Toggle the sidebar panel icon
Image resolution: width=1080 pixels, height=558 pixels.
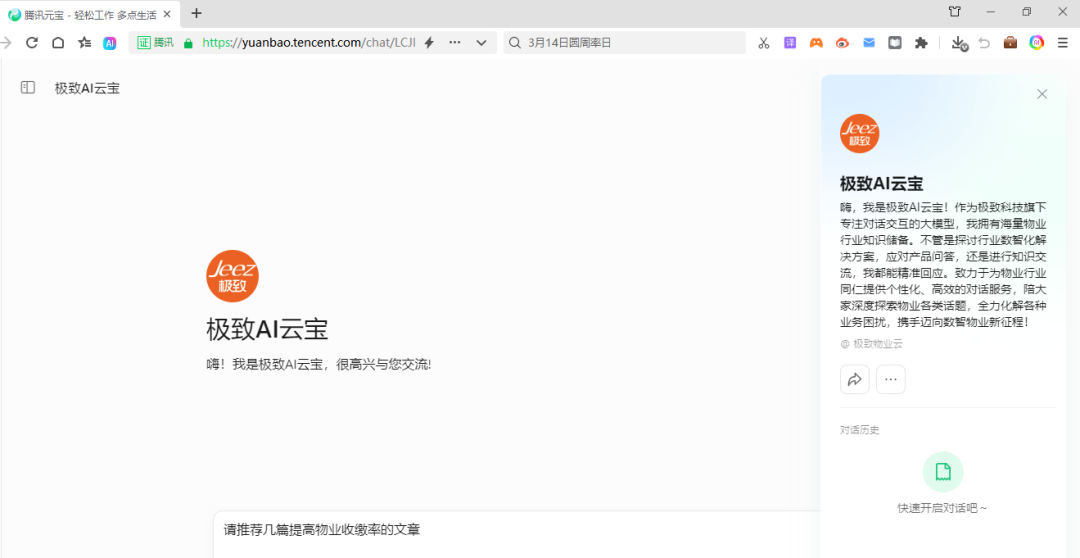coord(28,87)
